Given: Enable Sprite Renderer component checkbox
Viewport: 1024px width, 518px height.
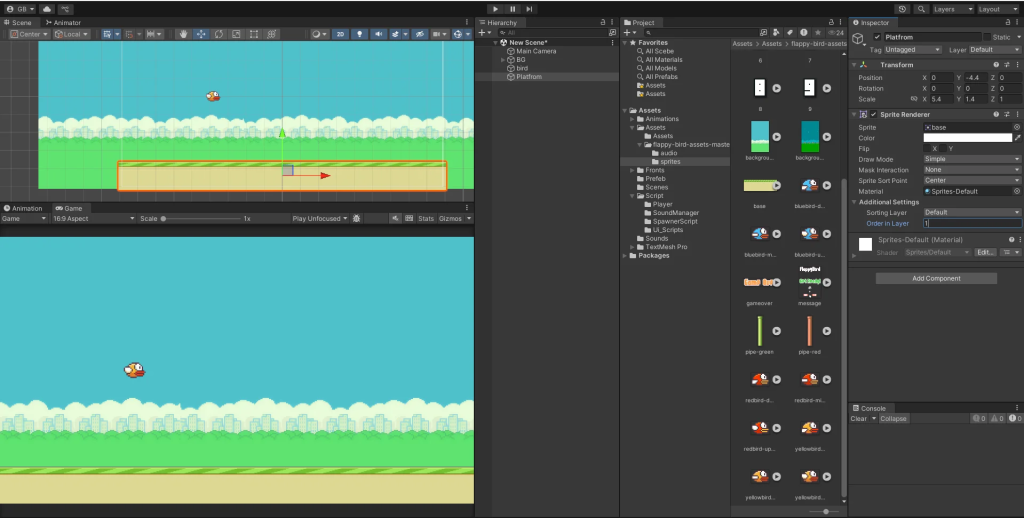Looking at the screenshot, I should click(x=874, y=114).
